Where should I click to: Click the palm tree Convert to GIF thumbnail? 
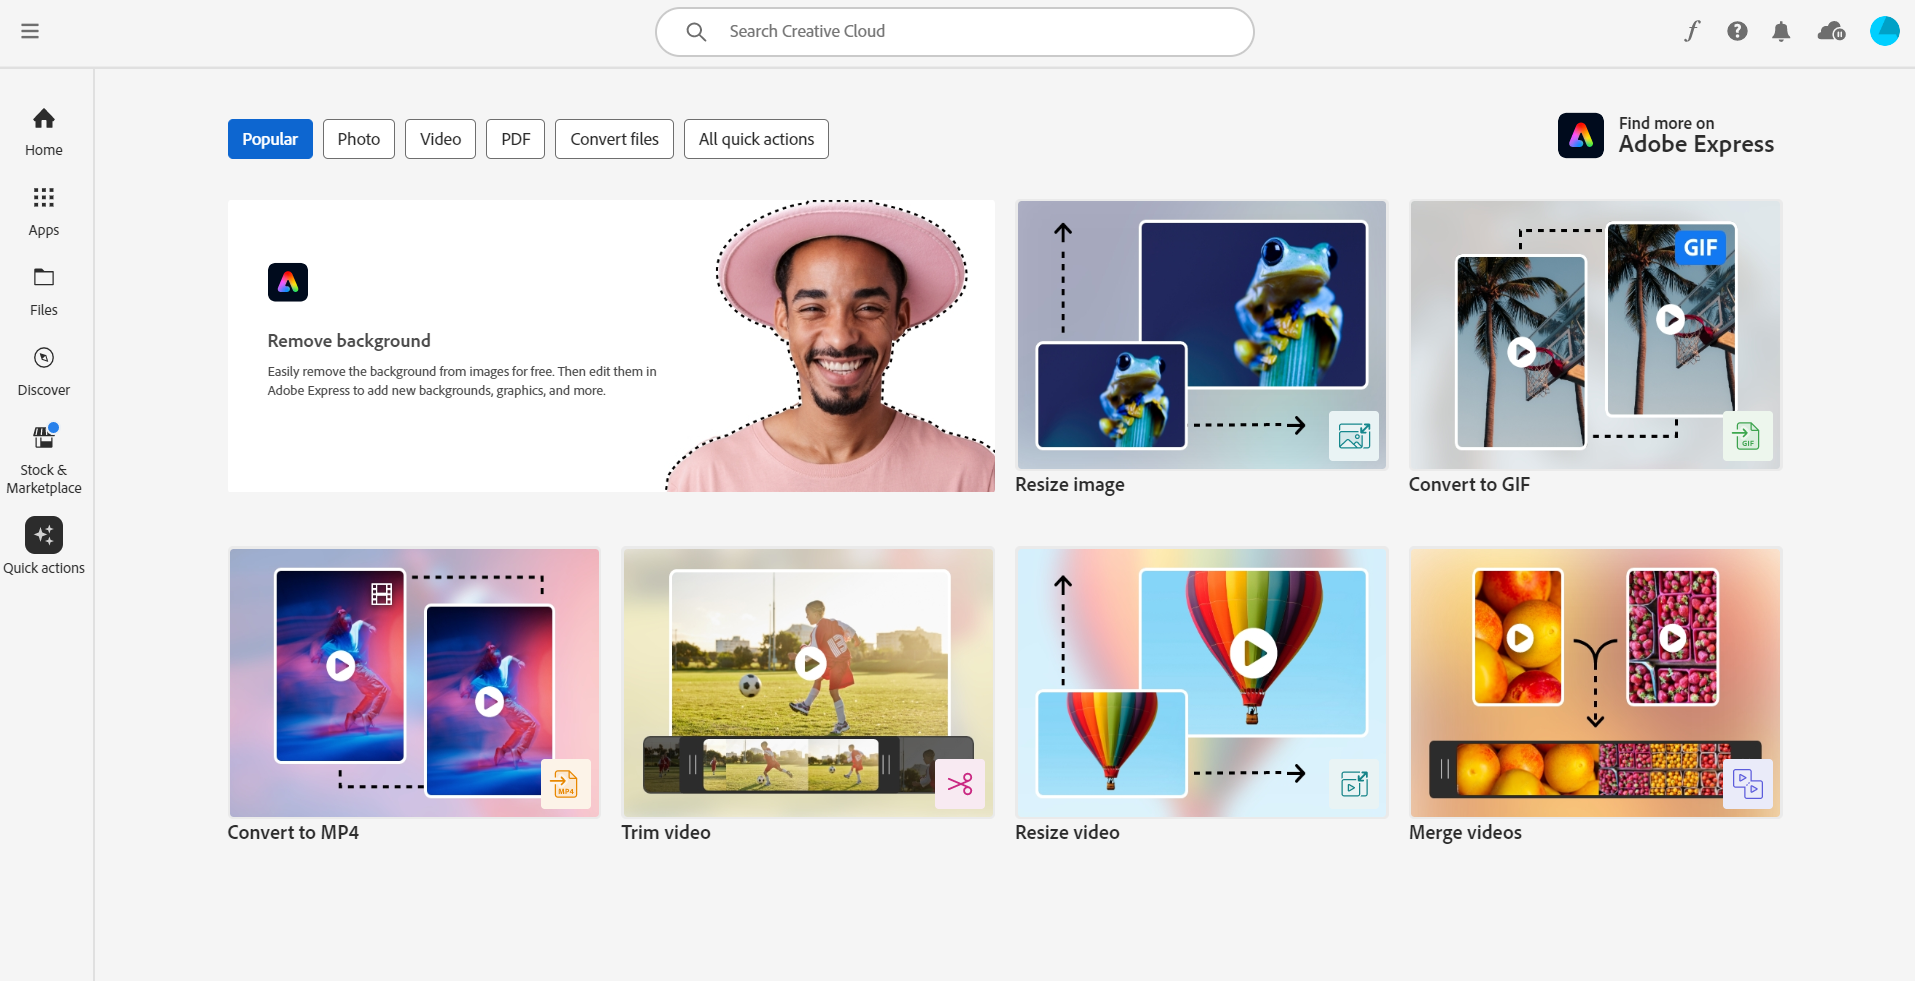[x=1595, y=335]
